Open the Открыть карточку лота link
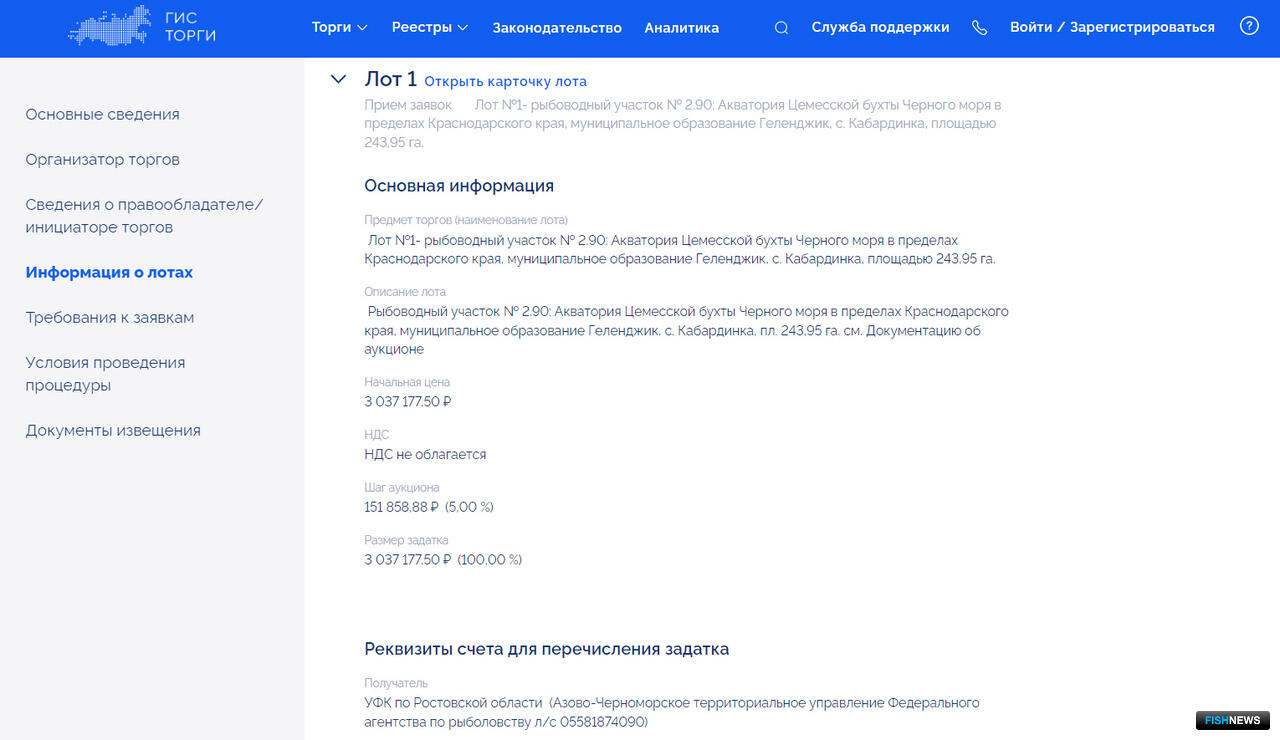This screenshot has height=740, width=1280. click(x=505, y=82)
